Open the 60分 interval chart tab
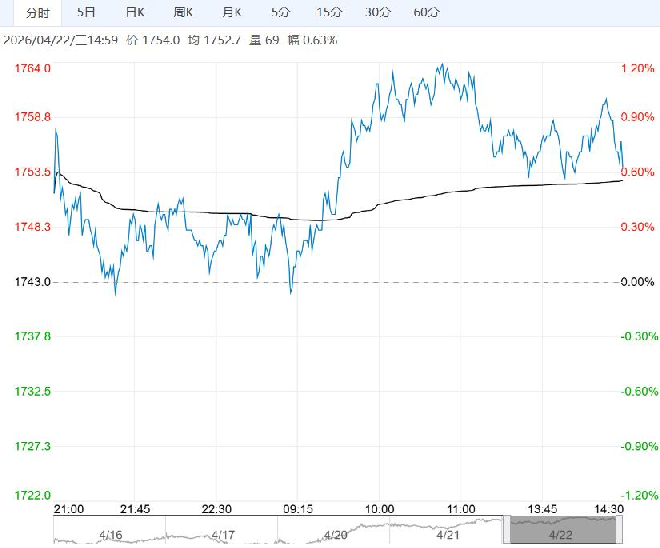 click(x=426, y=13)
